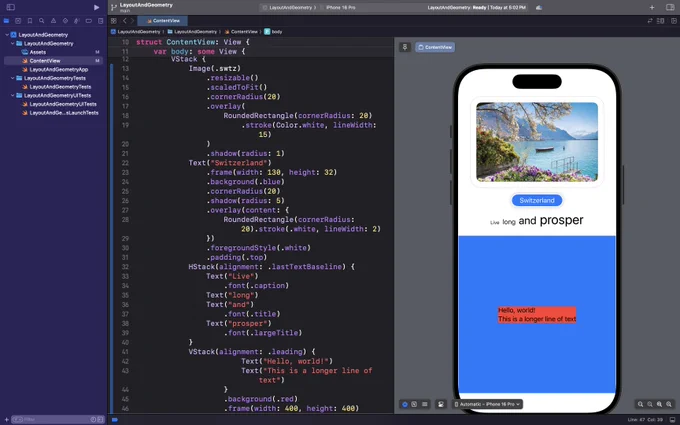This screenshot has height=425, width=680.
Task: Click the project LayoutAndGeometry breadcrumb in jump bar
Action: coord(135,32)
